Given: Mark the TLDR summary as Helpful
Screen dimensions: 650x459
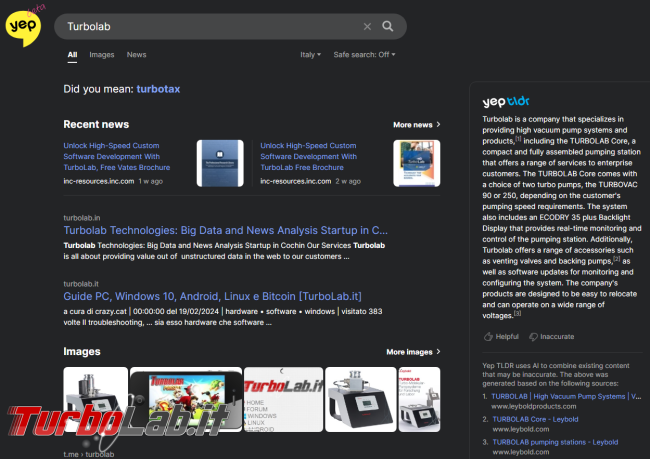Looking at the screenshot, I should pos(501,337).
